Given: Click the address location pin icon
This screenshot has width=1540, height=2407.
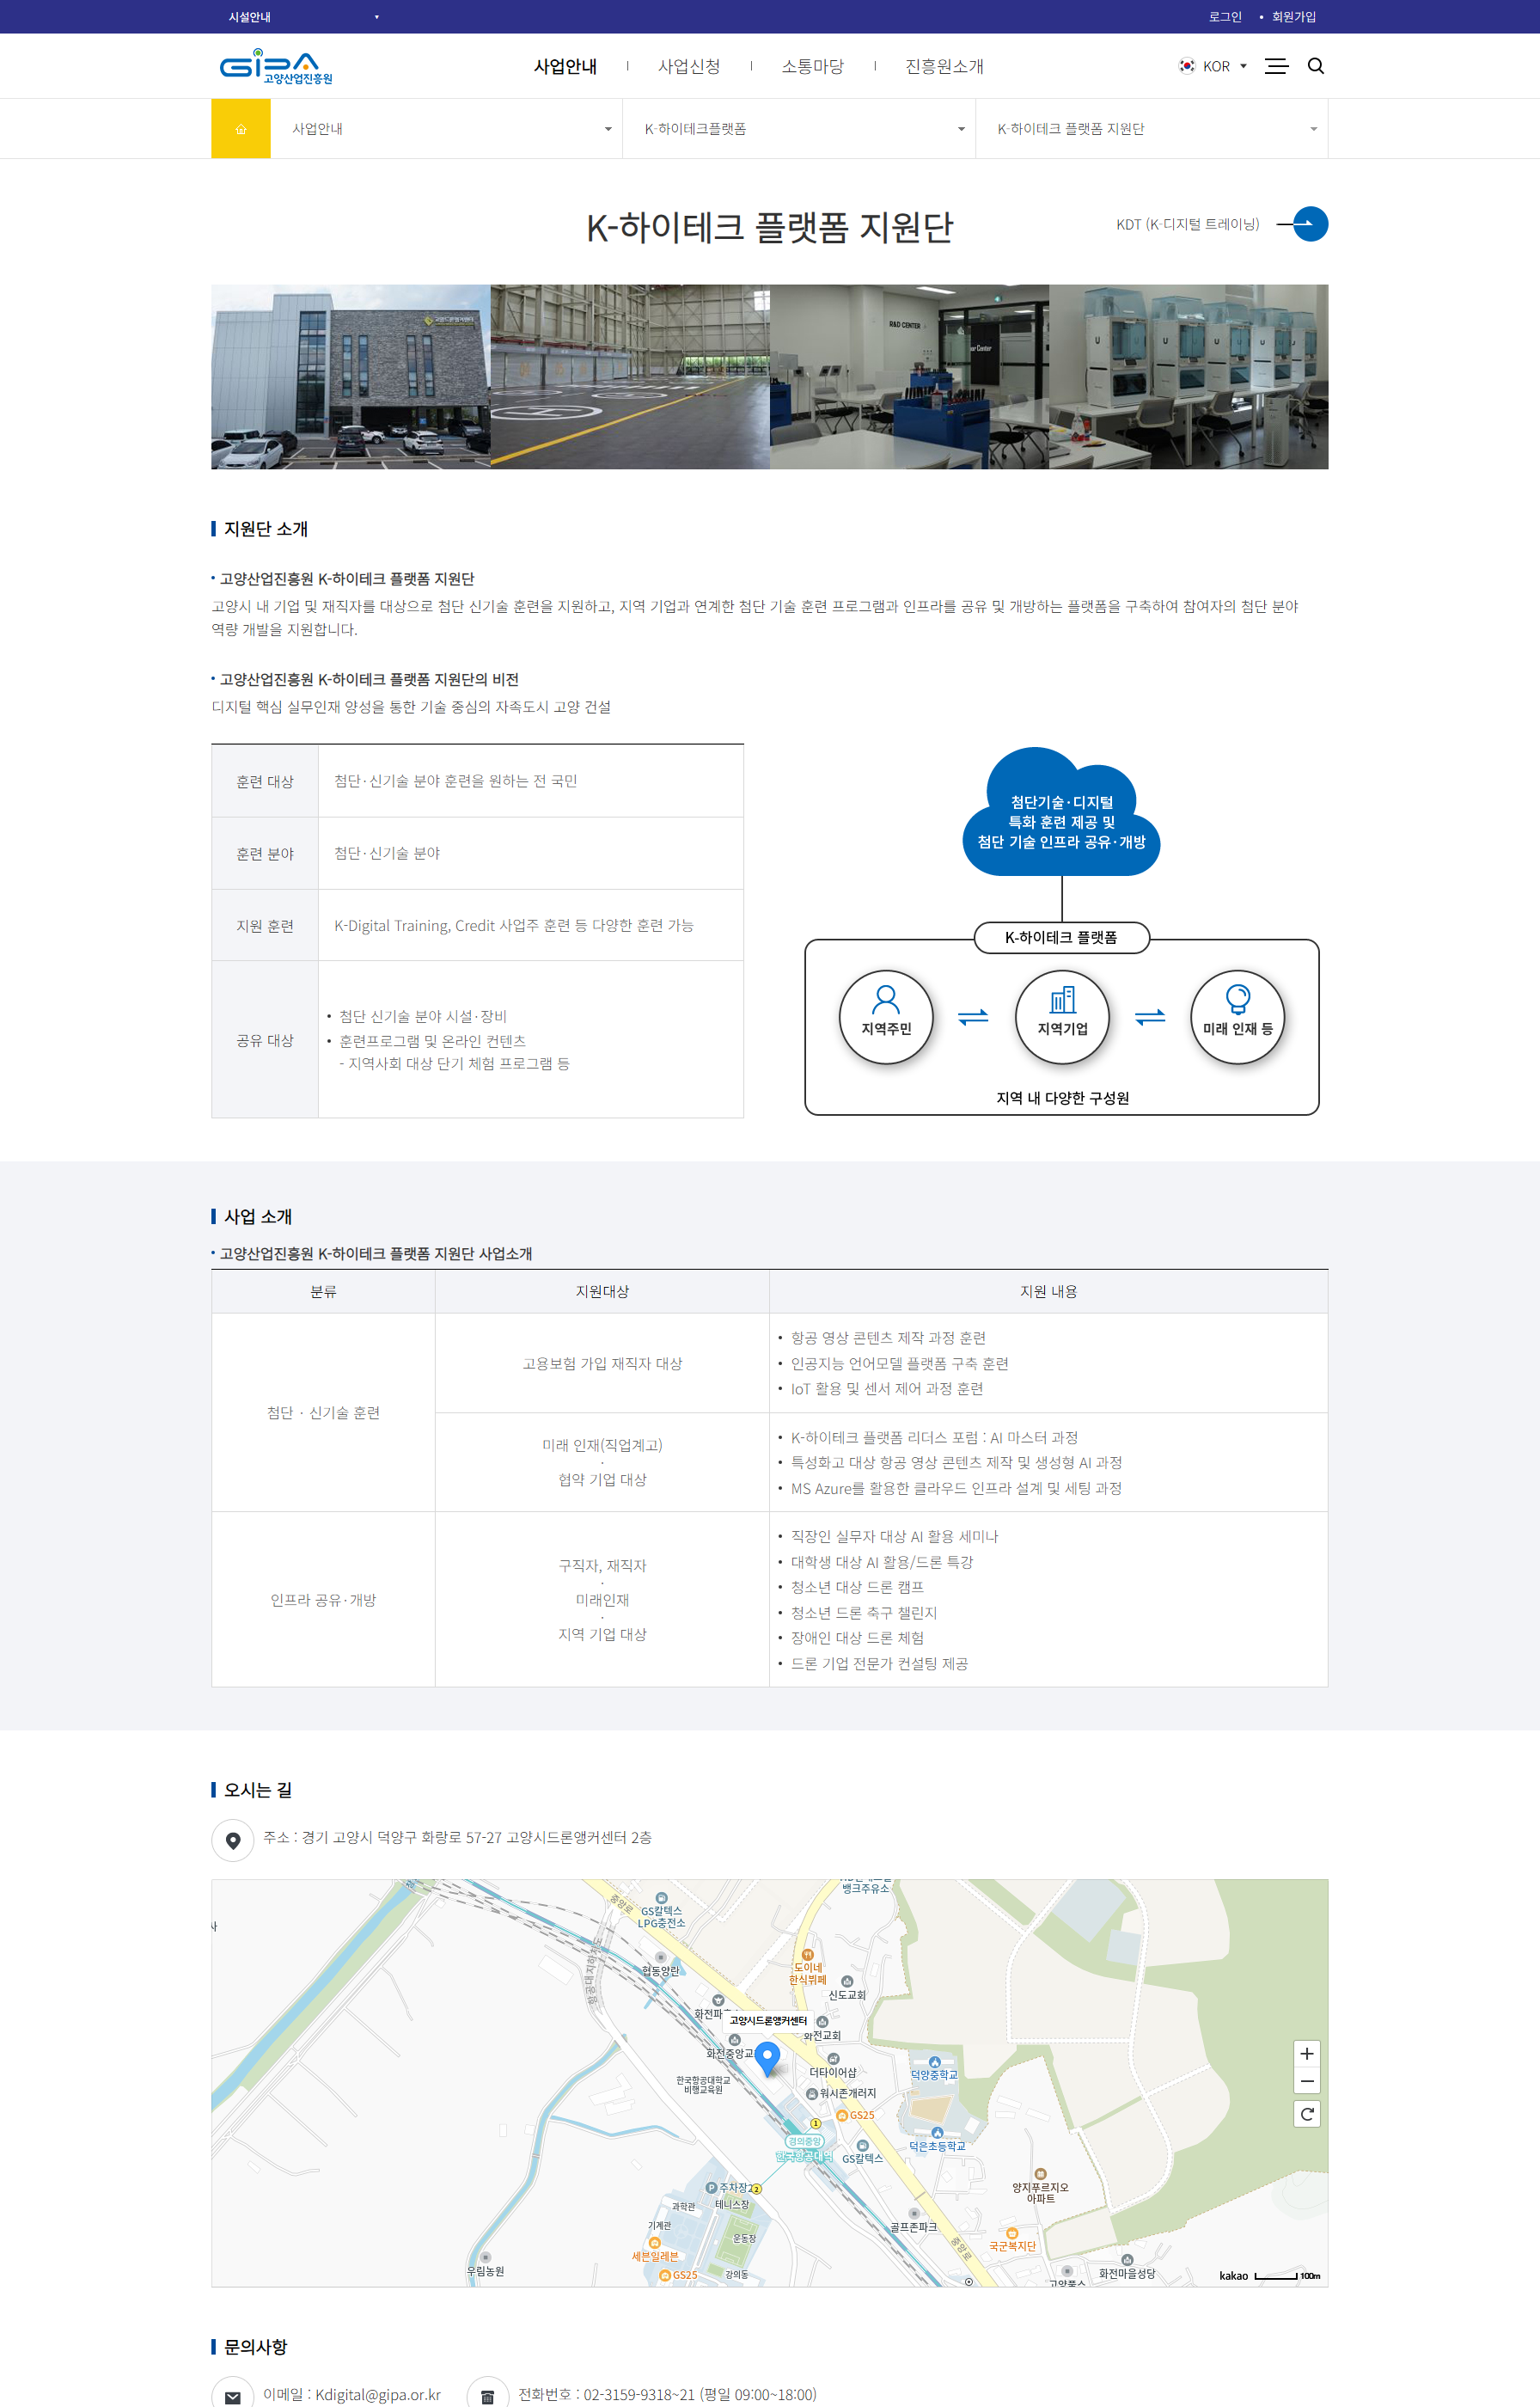Looking at the screenshot, I should click(x=233, y=1840).
